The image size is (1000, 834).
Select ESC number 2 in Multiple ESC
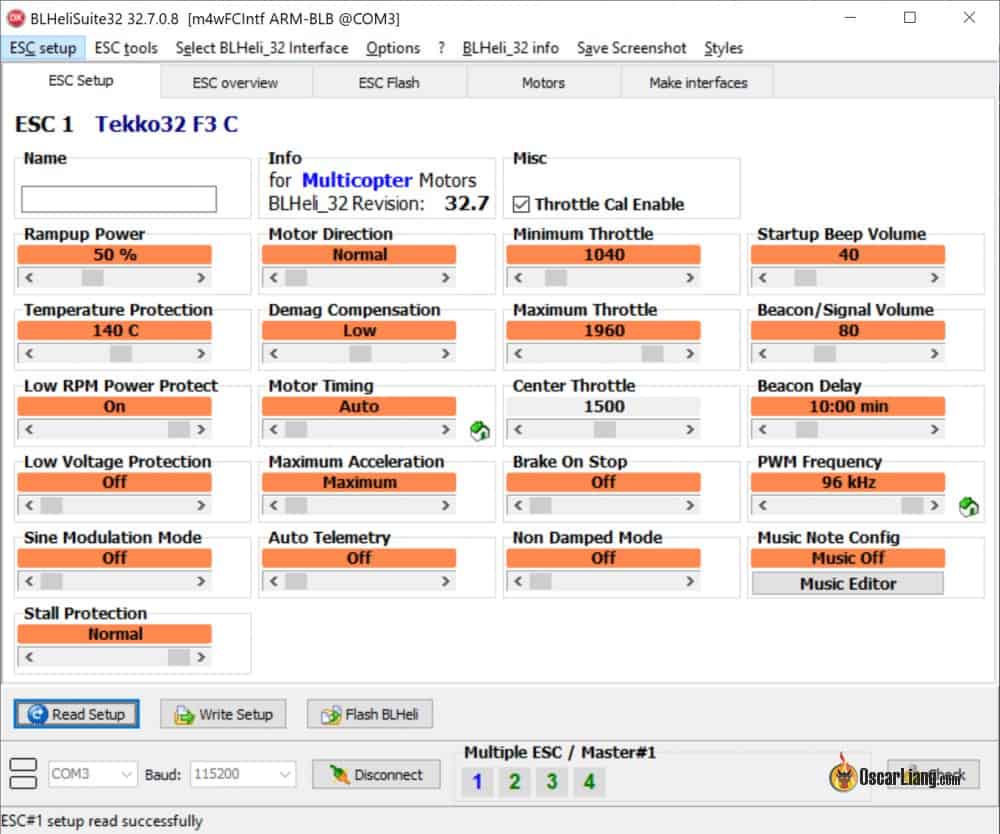515,782
